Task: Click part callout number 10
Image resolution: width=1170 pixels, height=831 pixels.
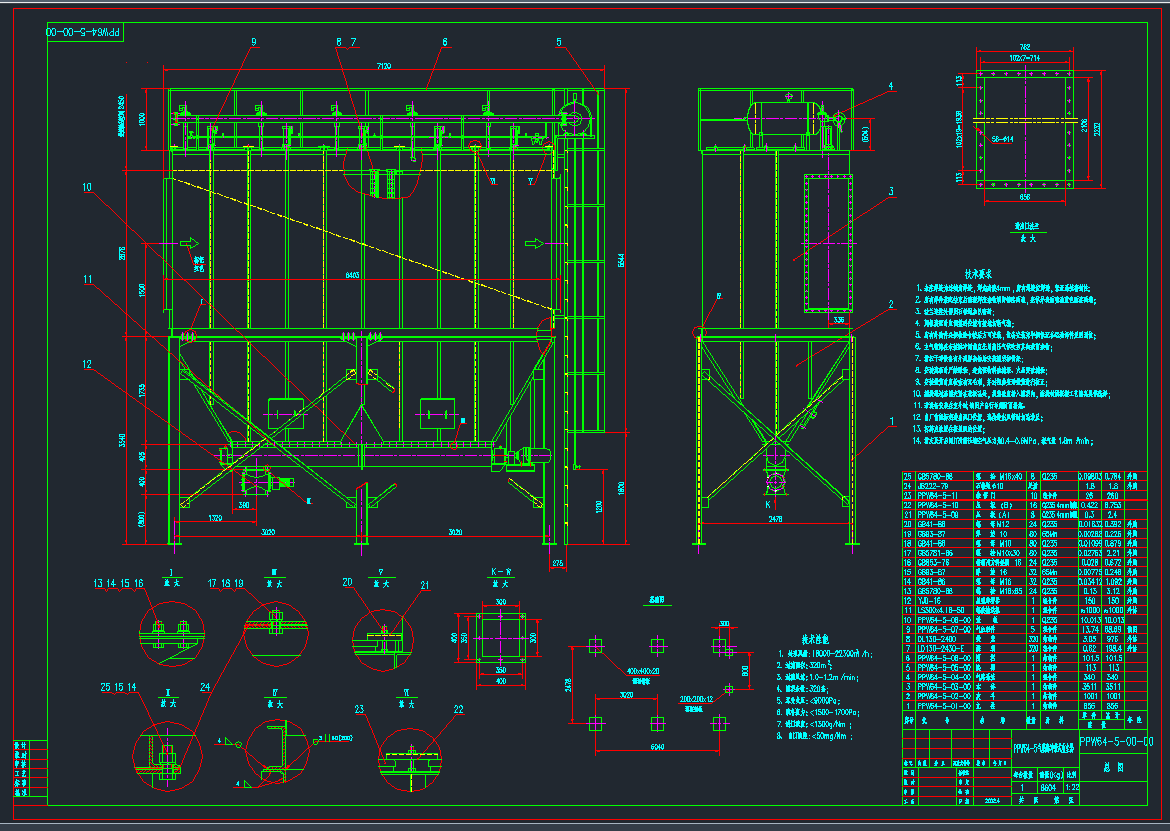Action: (87, 187)
